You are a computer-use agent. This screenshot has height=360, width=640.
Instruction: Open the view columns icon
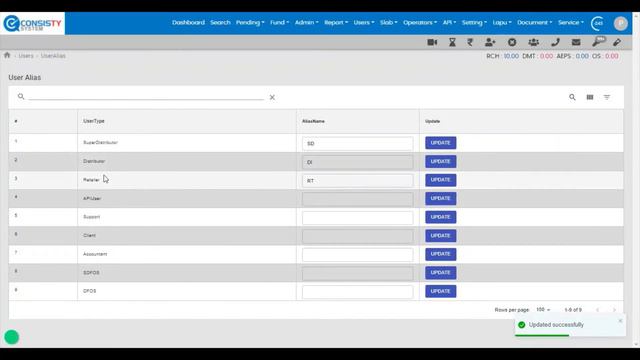(x=590, y=97)
